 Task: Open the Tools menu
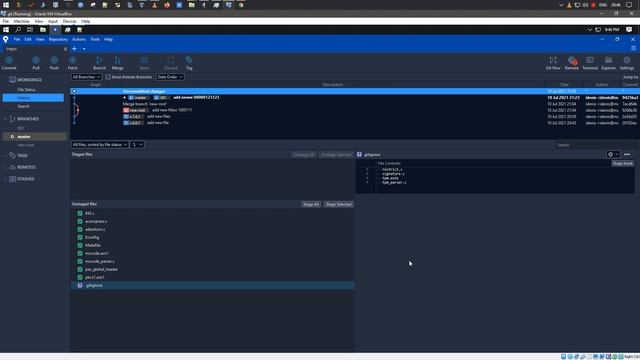[95, 39]
